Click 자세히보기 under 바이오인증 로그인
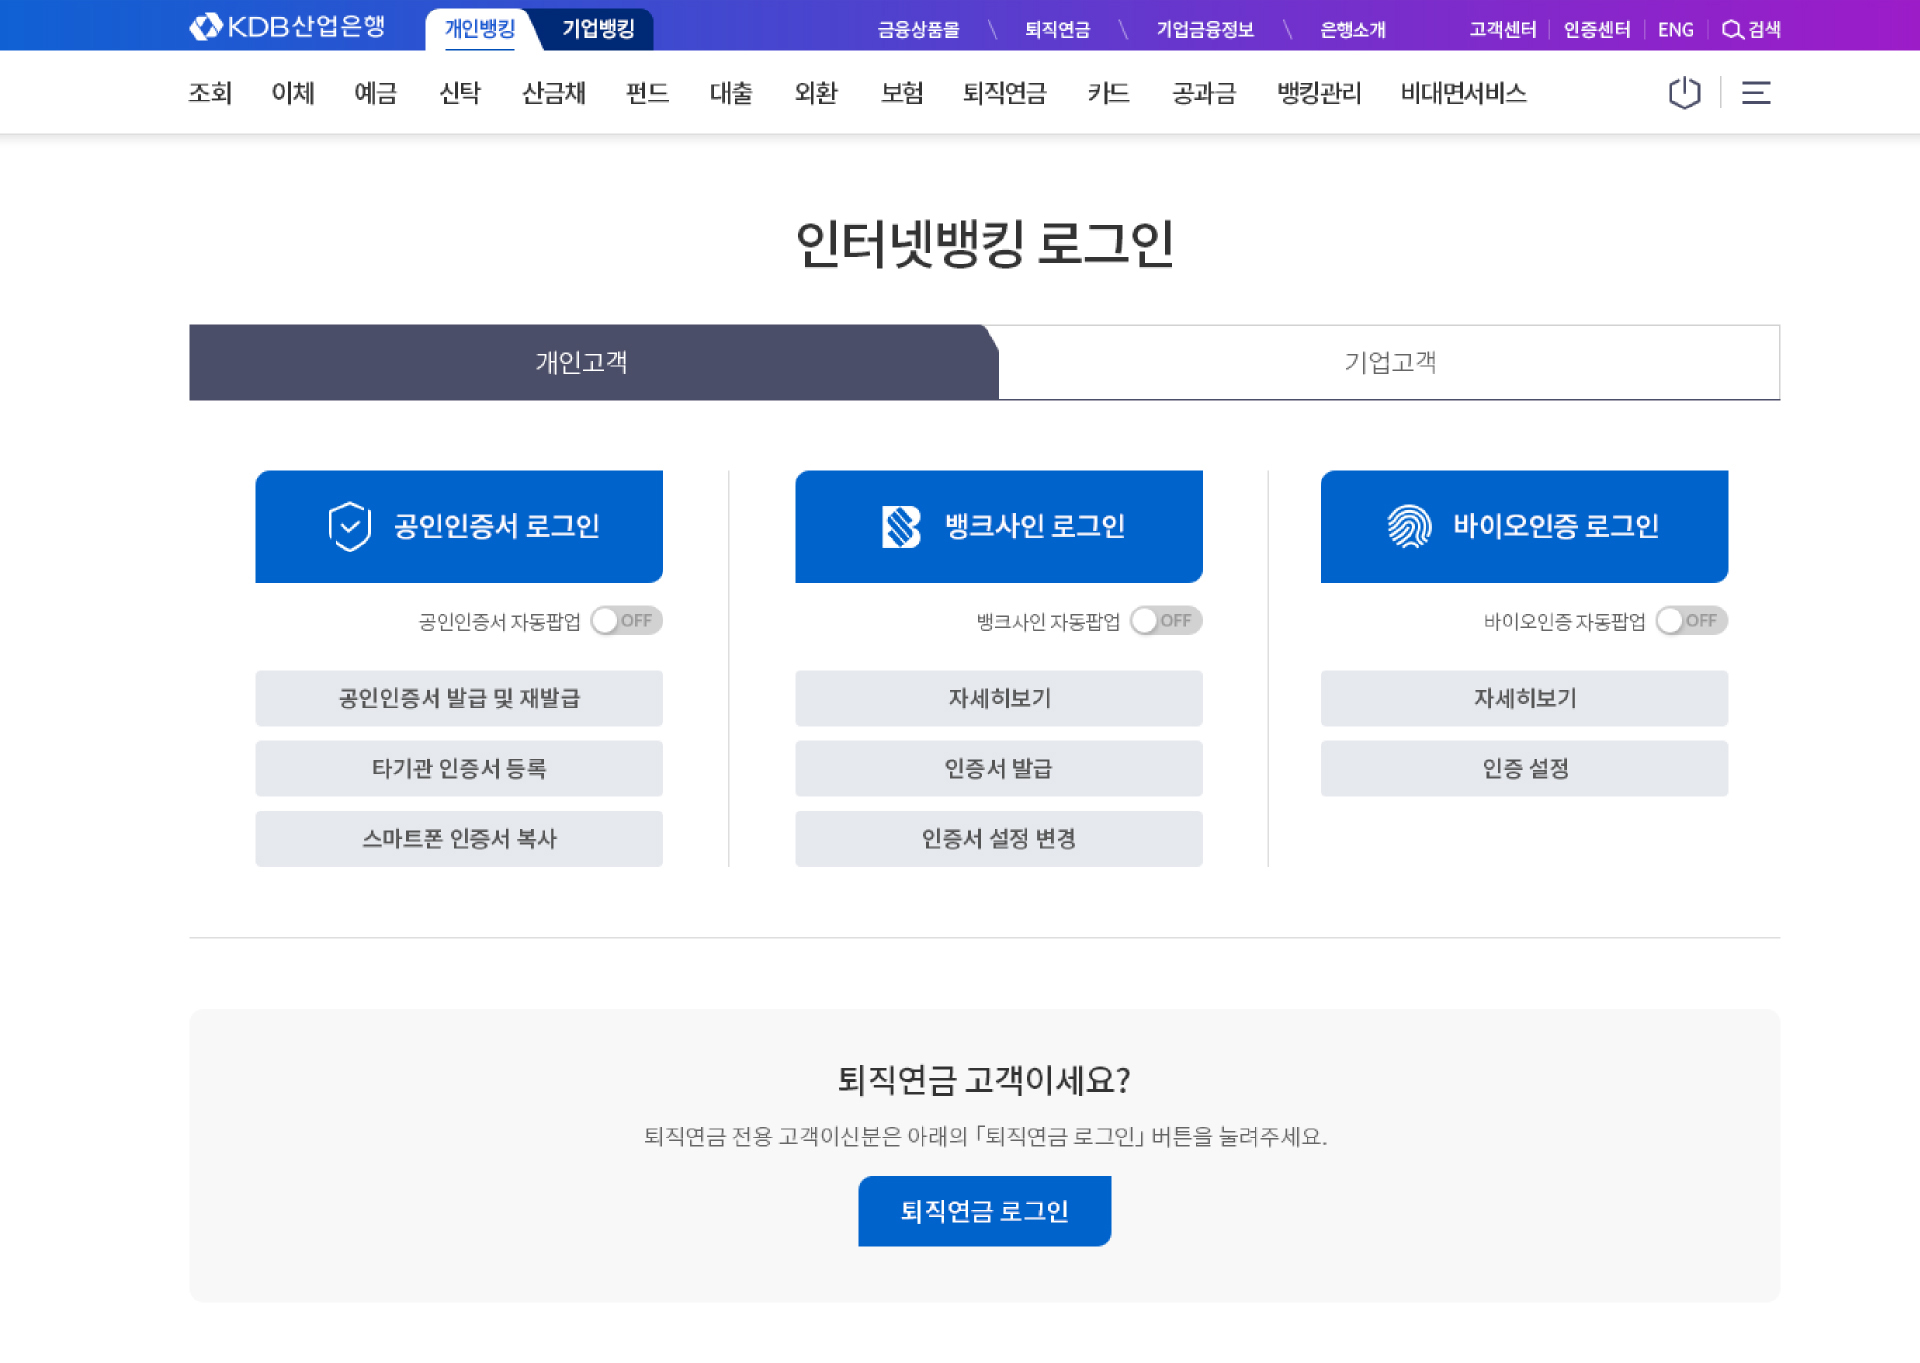 pyautogui.click(x=1524, y=698)
